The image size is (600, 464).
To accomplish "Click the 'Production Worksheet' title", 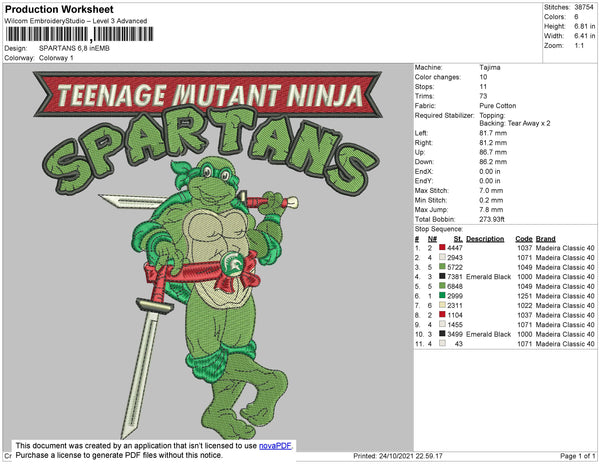I will click(59, 10).
